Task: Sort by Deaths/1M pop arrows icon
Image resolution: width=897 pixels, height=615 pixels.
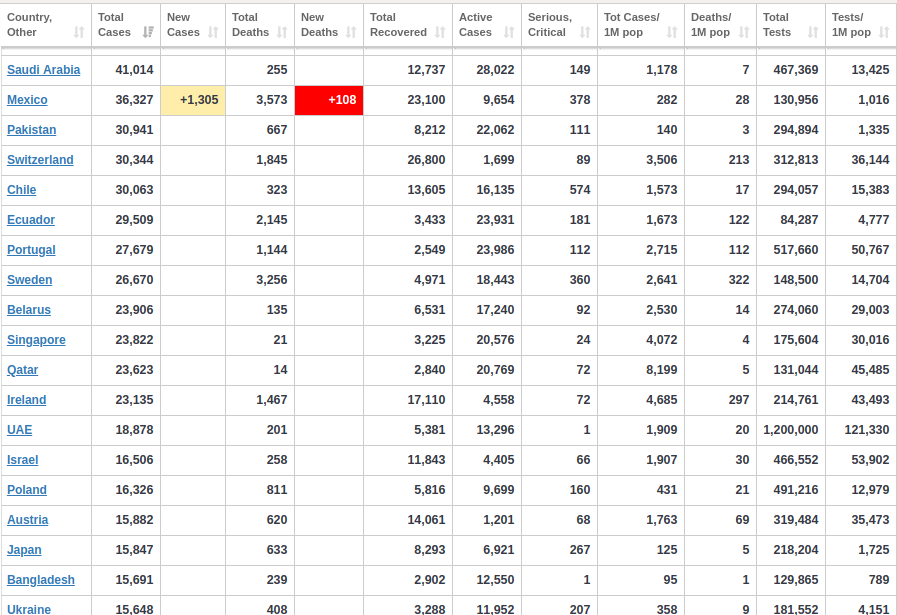Action: (x=744, y=33)
